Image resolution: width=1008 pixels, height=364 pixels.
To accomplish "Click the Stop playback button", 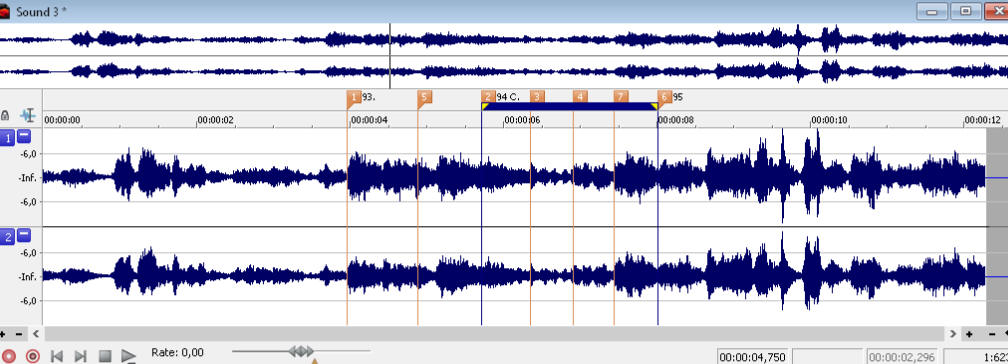I will click(x=105, y=356).
